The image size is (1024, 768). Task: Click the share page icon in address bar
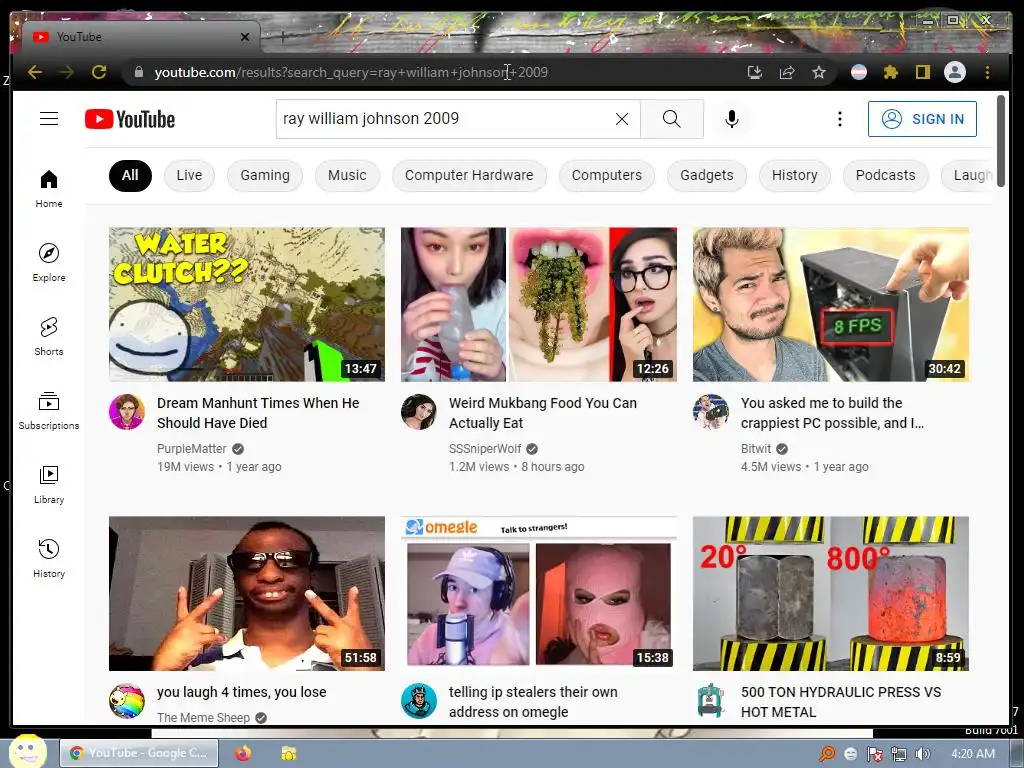click(787, 72)
